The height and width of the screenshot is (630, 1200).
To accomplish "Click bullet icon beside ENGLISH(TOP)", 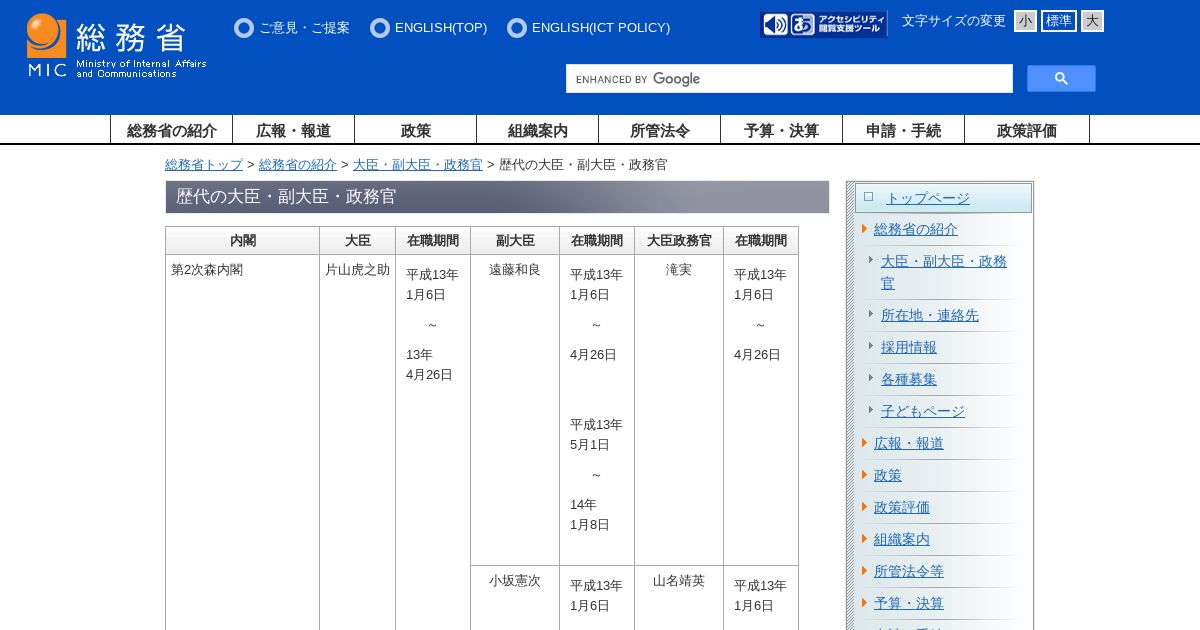I will (380, 28).
